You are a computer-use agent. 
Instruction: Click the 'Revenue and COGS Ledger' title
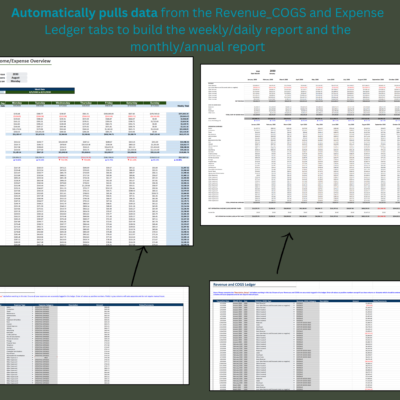pos(234,284)
